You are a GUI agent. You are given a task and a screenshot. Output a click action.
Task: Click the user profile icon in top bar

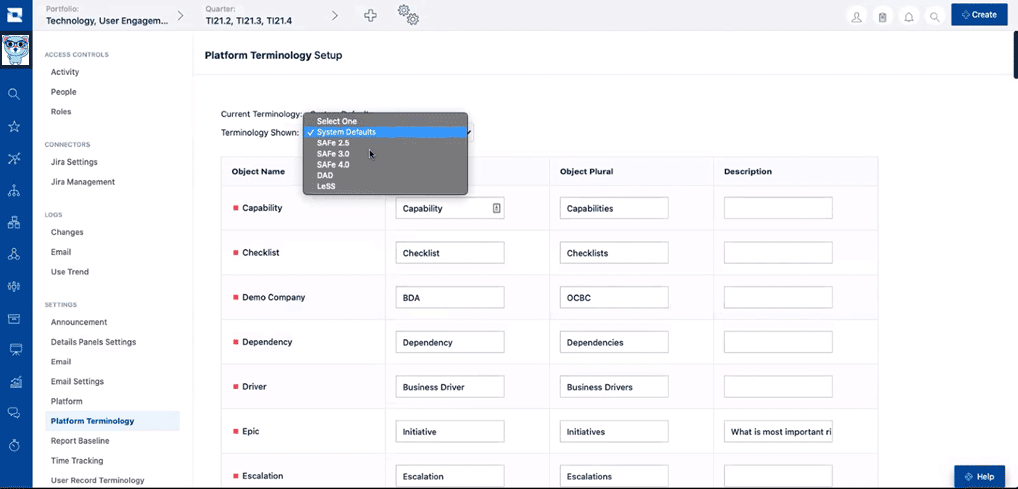[856, 17]
